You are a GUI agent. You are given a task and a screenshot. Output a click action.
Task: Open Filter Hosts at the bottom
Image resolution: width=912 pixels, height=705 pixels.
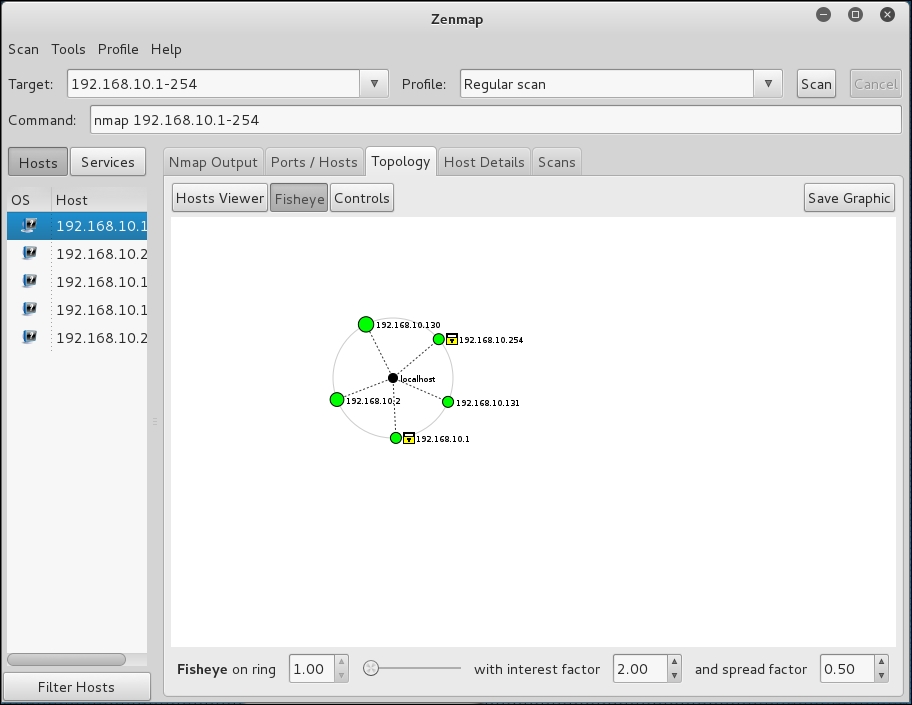[x=76, y=687]
